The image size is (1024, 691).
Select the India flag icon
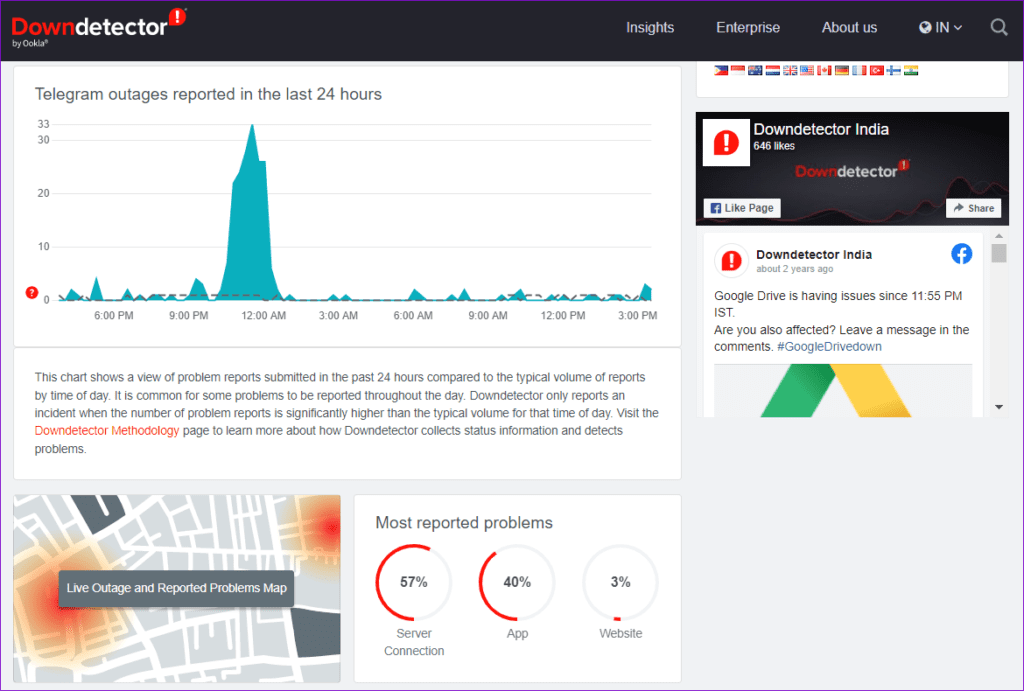click(911, 70)
